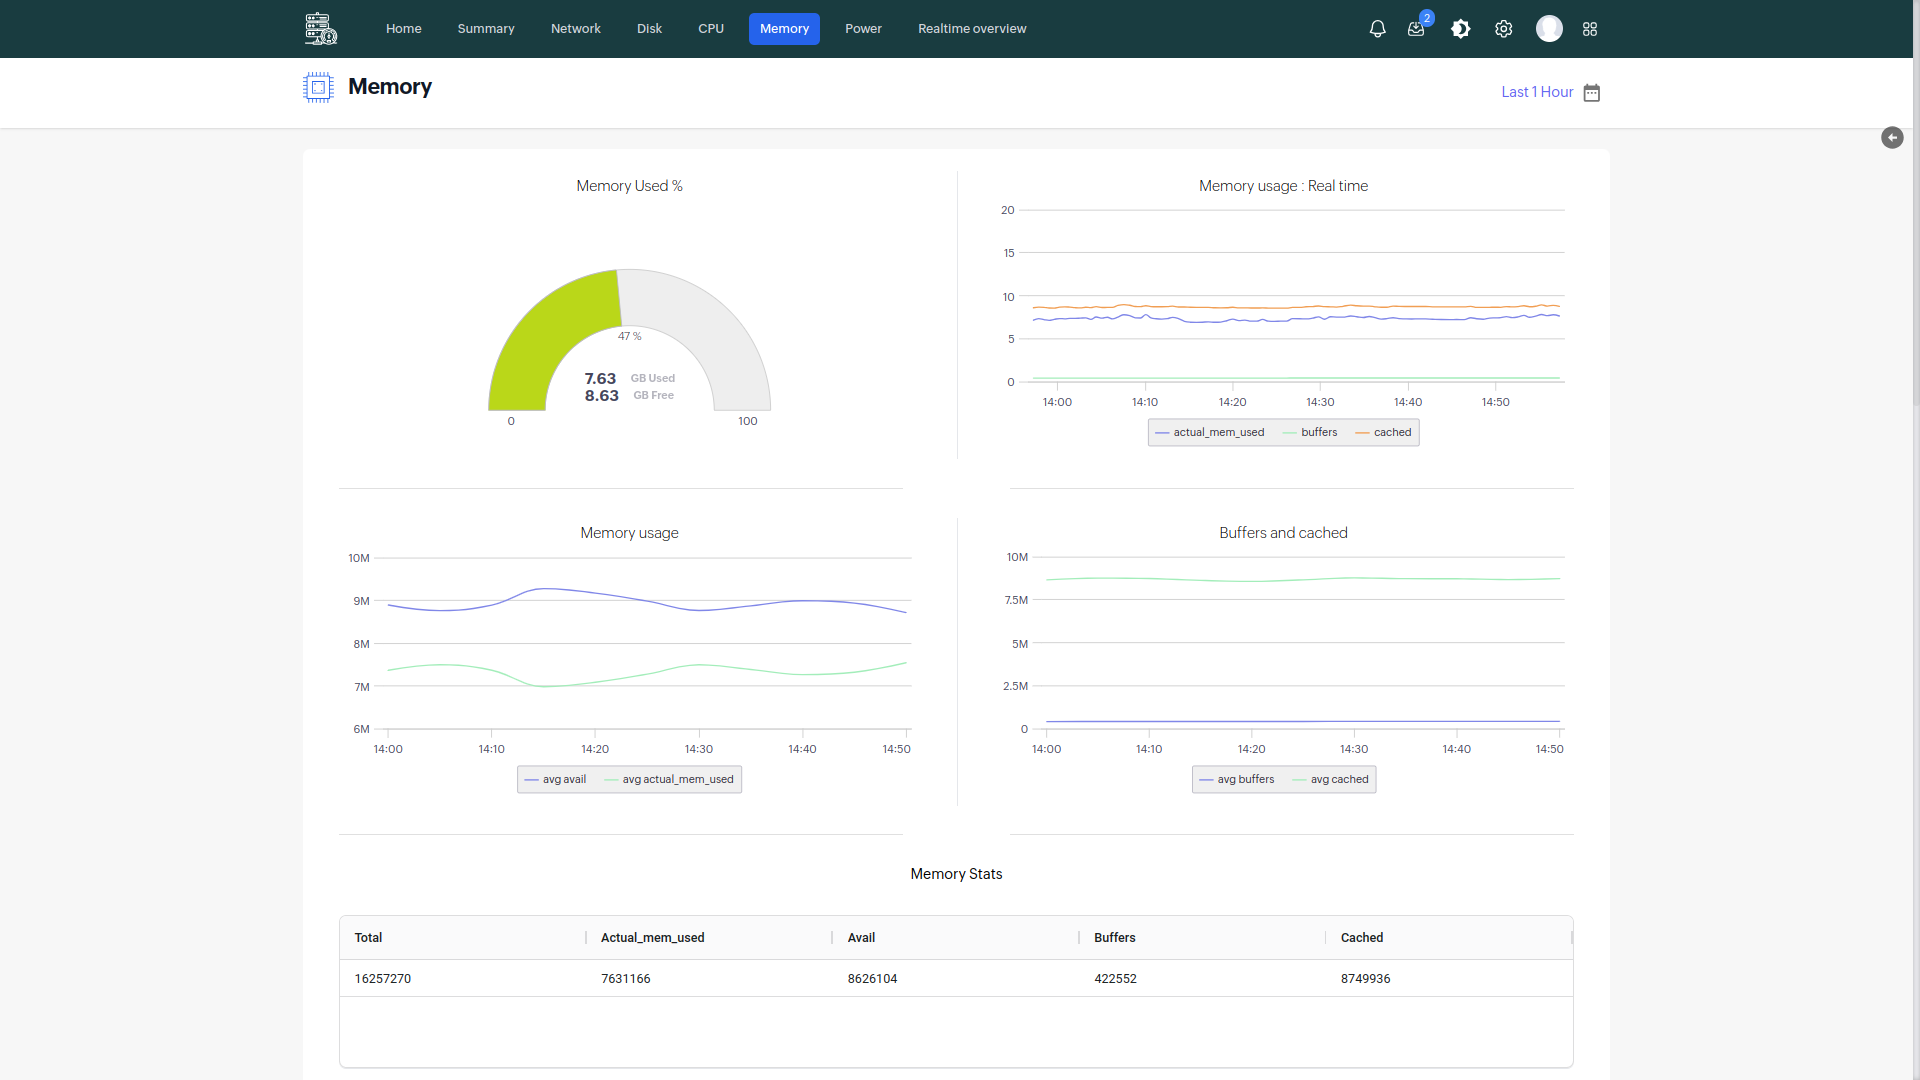Click the grid/apps menu icon
The width and height of the screenshot is (1920, 1080).
coord(1592,29)
